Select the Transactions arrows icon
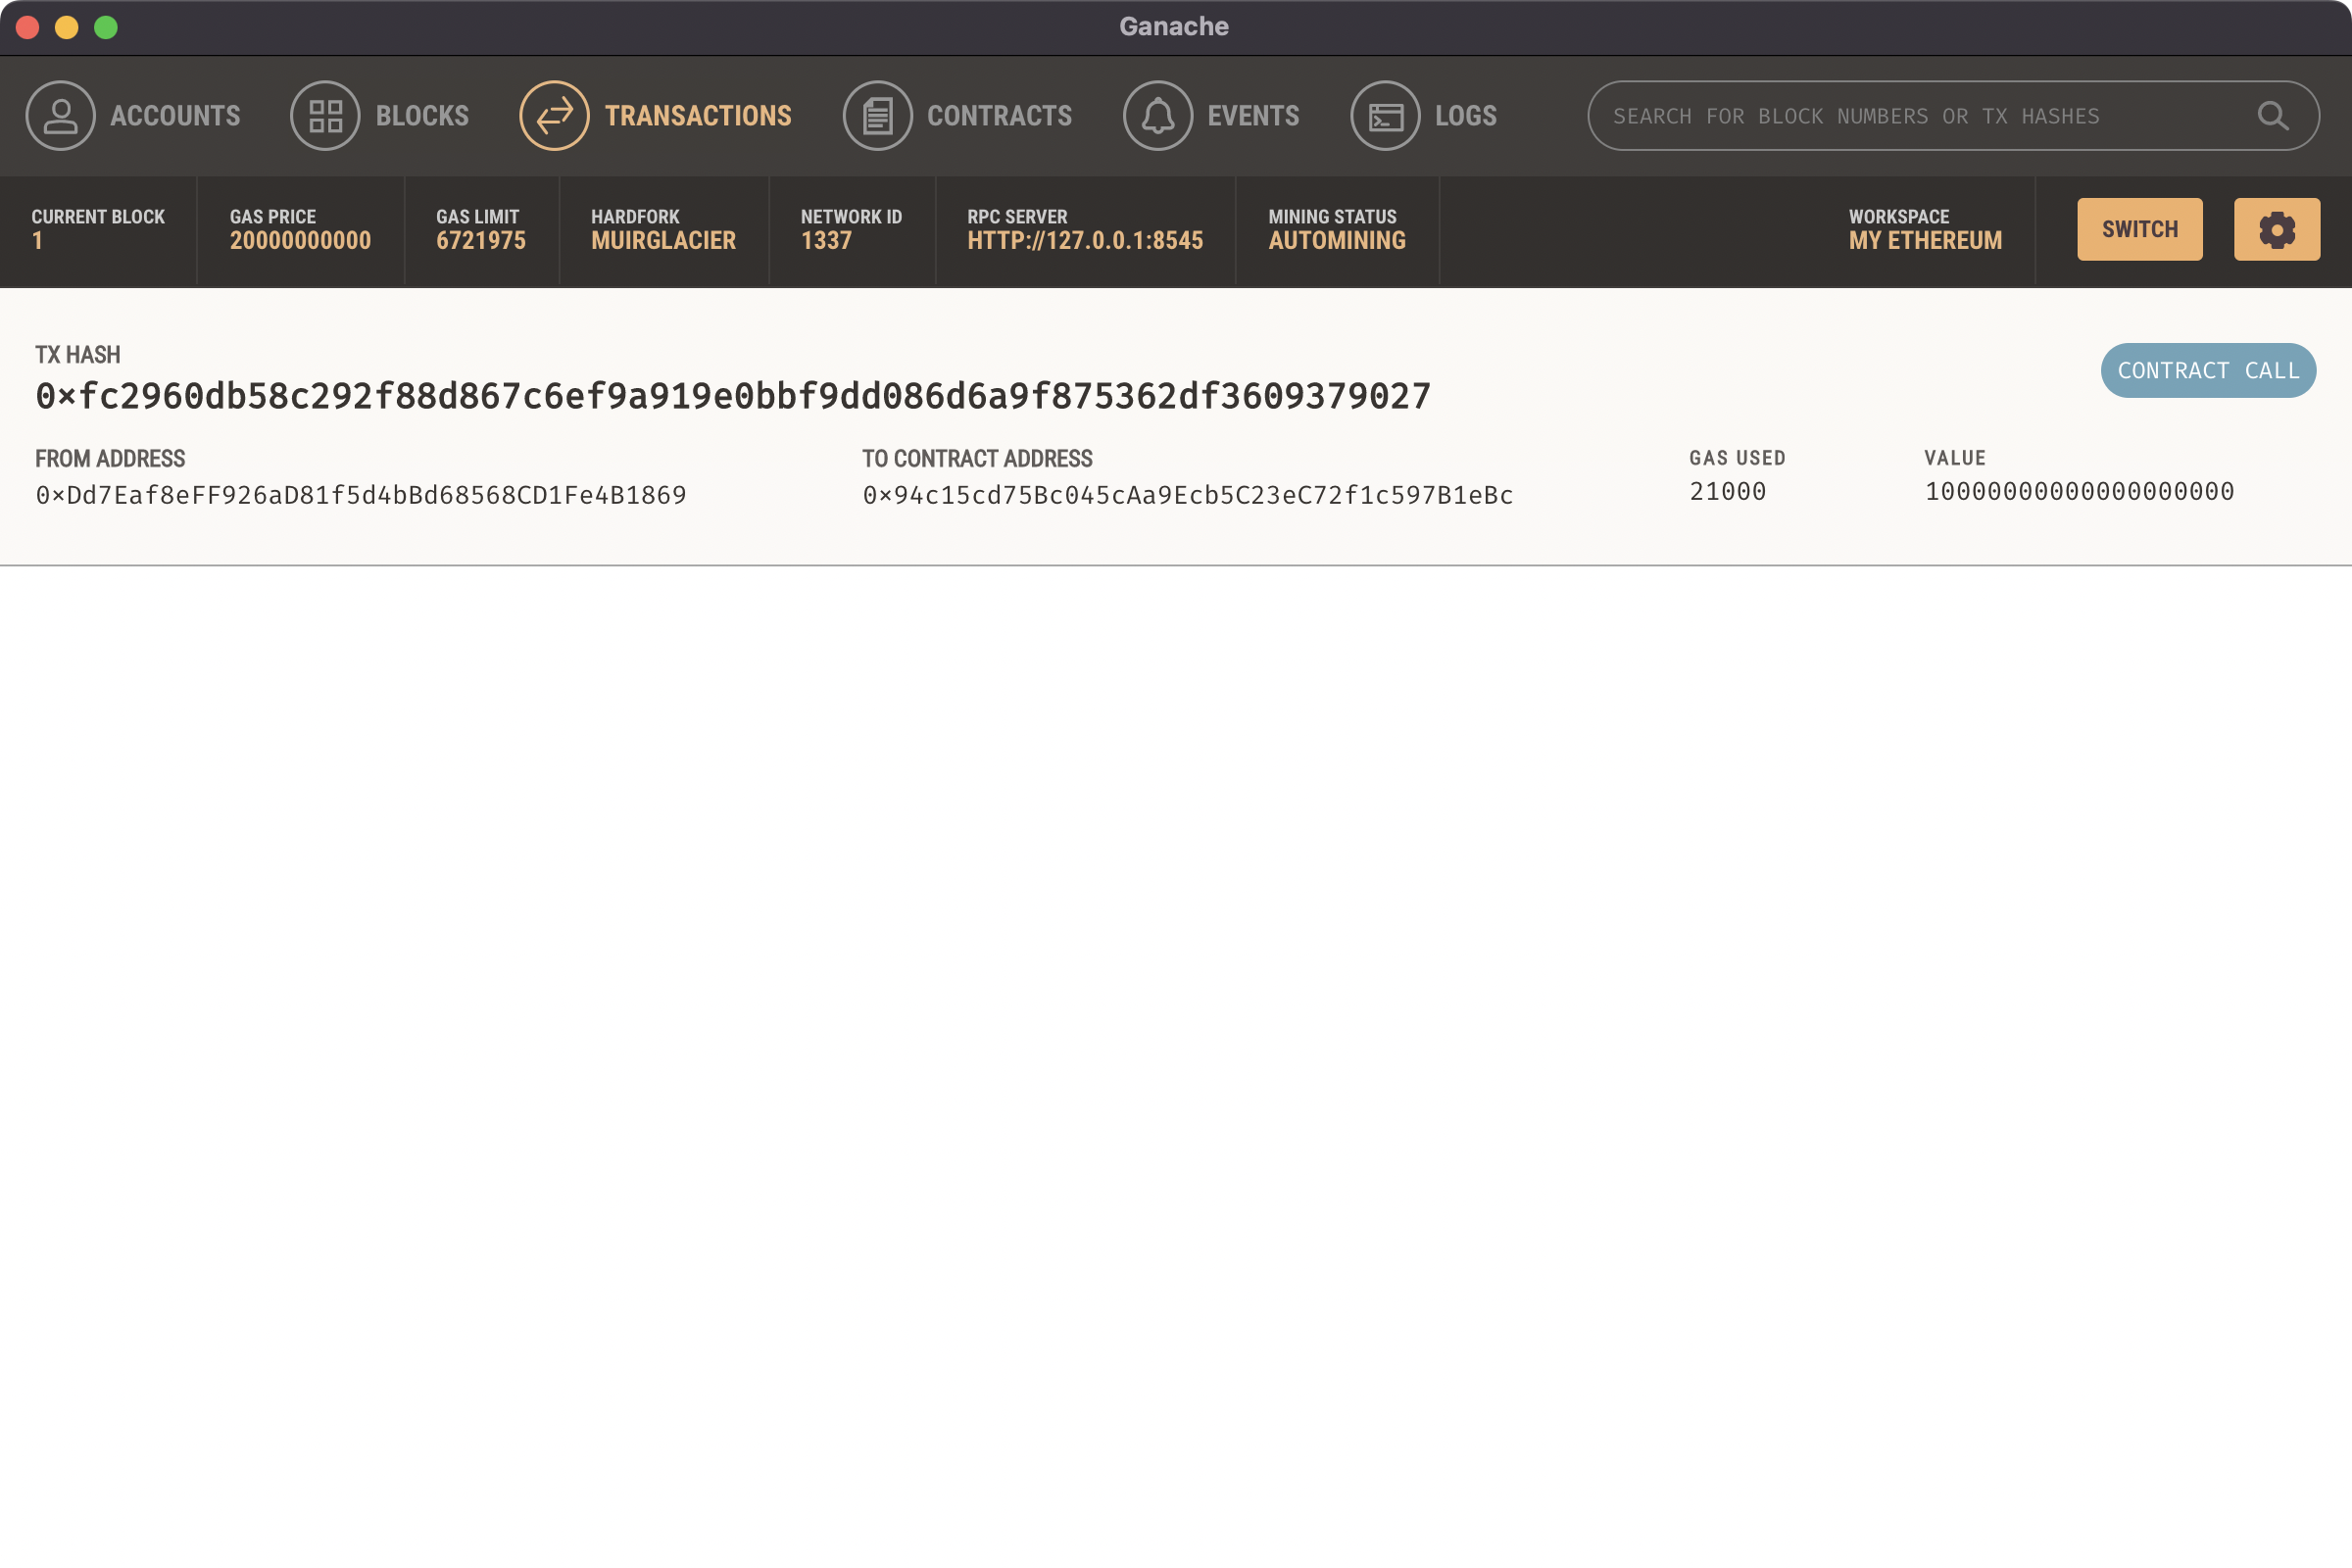 pos(554,116)
